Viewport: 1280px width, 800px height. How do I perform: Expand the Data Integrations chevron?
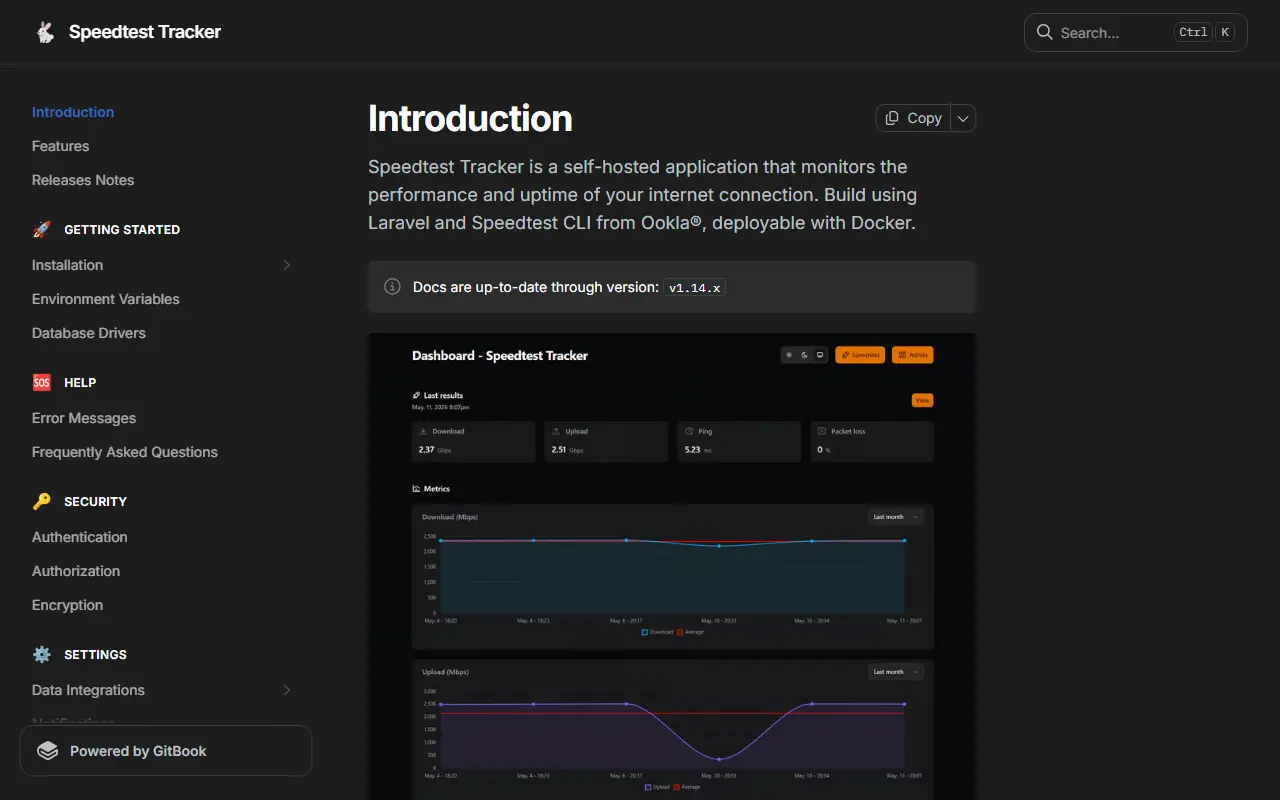pyautogui.click(x=286, y=690)
